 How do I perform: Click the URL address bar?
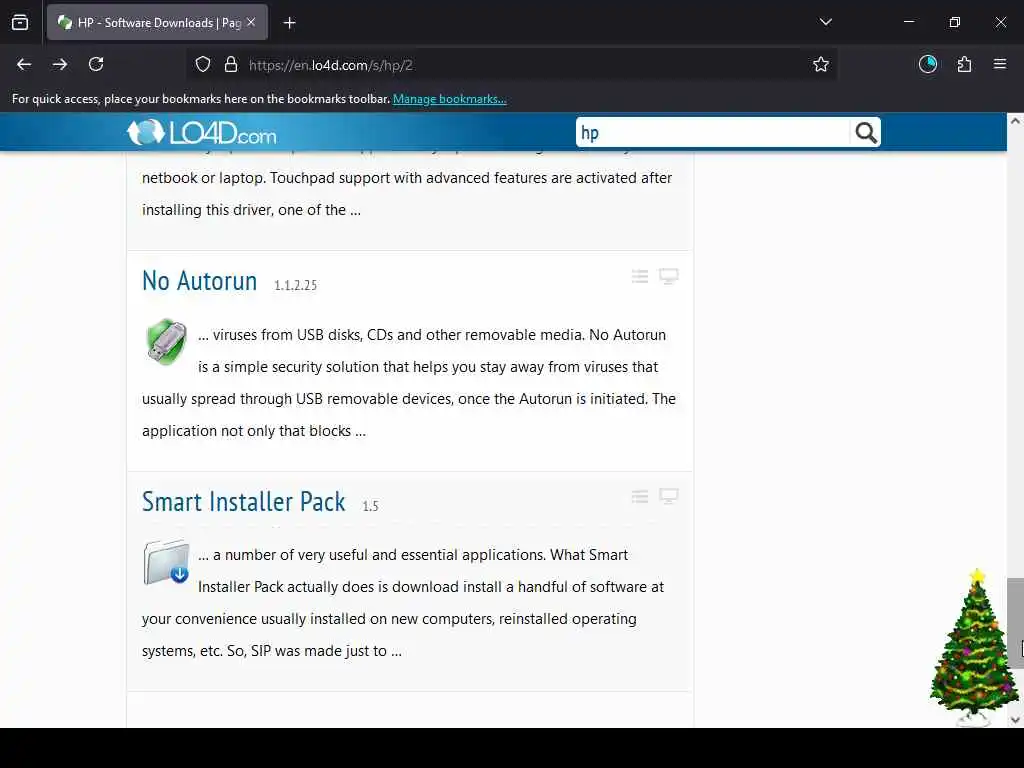511,65
